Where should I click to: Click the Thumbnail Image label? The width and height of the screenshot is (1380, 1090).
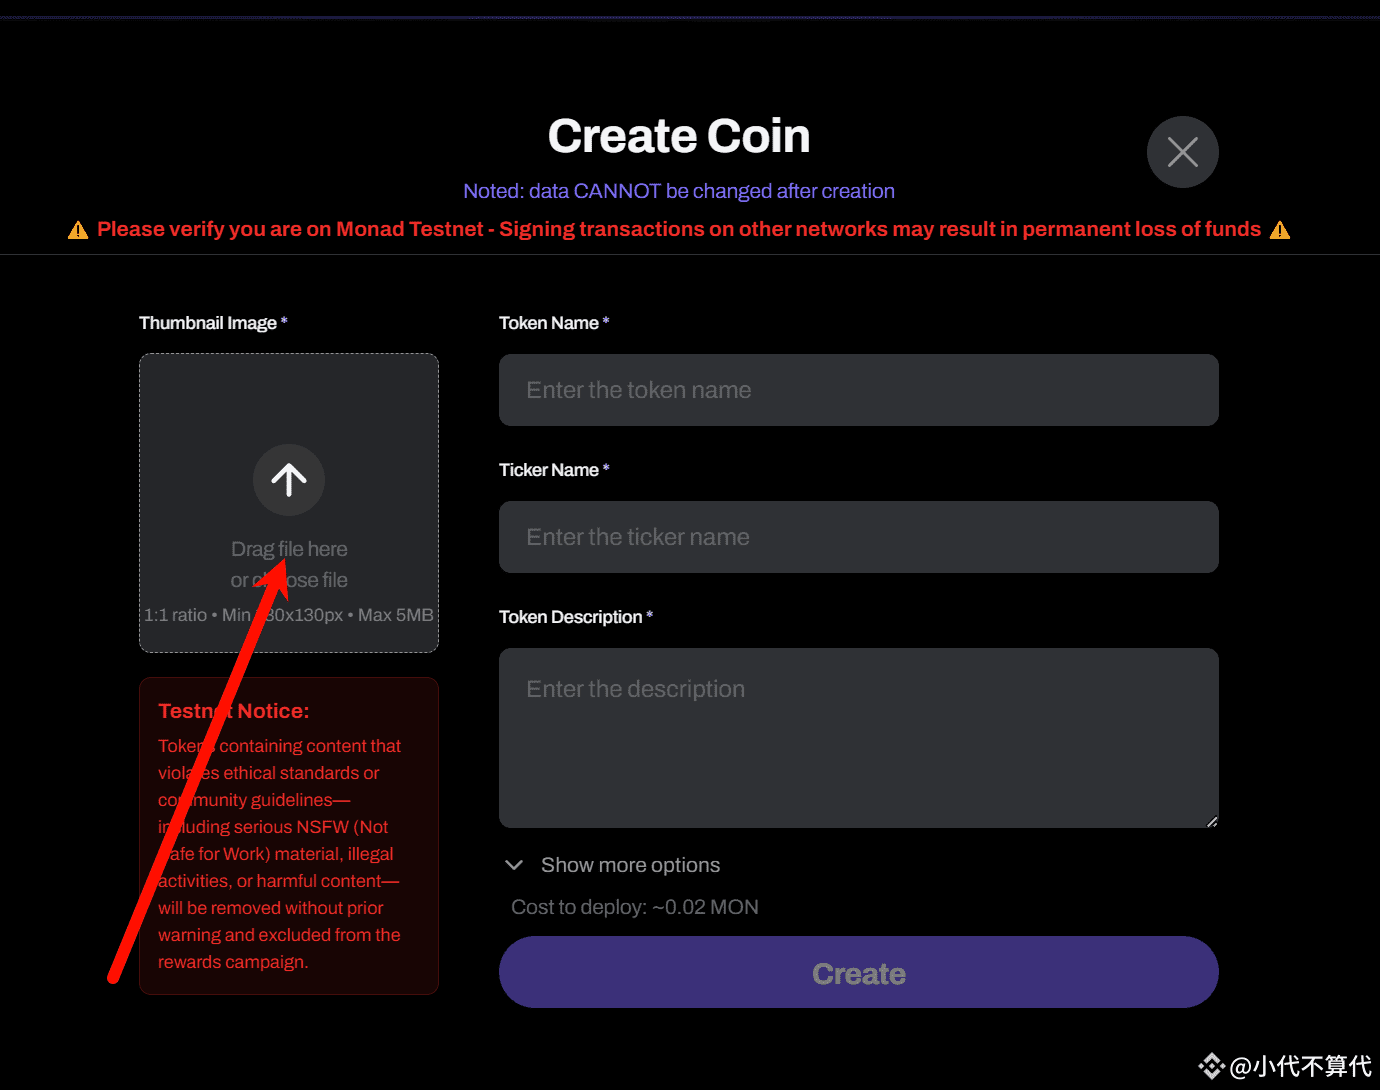pos(213,323)
